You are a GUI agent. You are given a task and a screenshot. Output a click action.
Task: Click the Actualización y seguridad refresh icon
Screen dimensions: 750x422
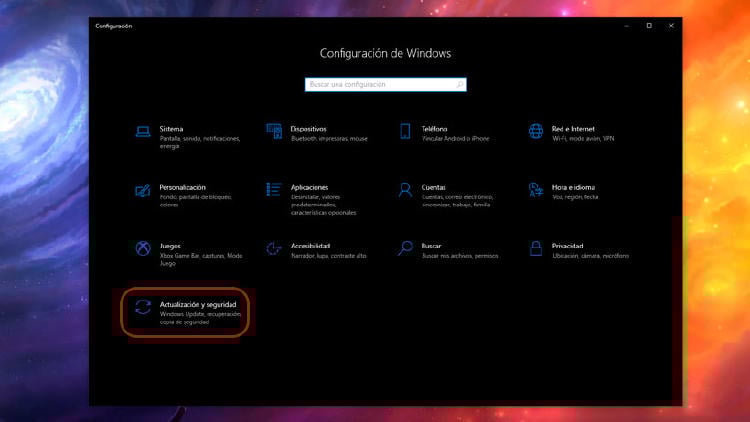tap(142, 307)
